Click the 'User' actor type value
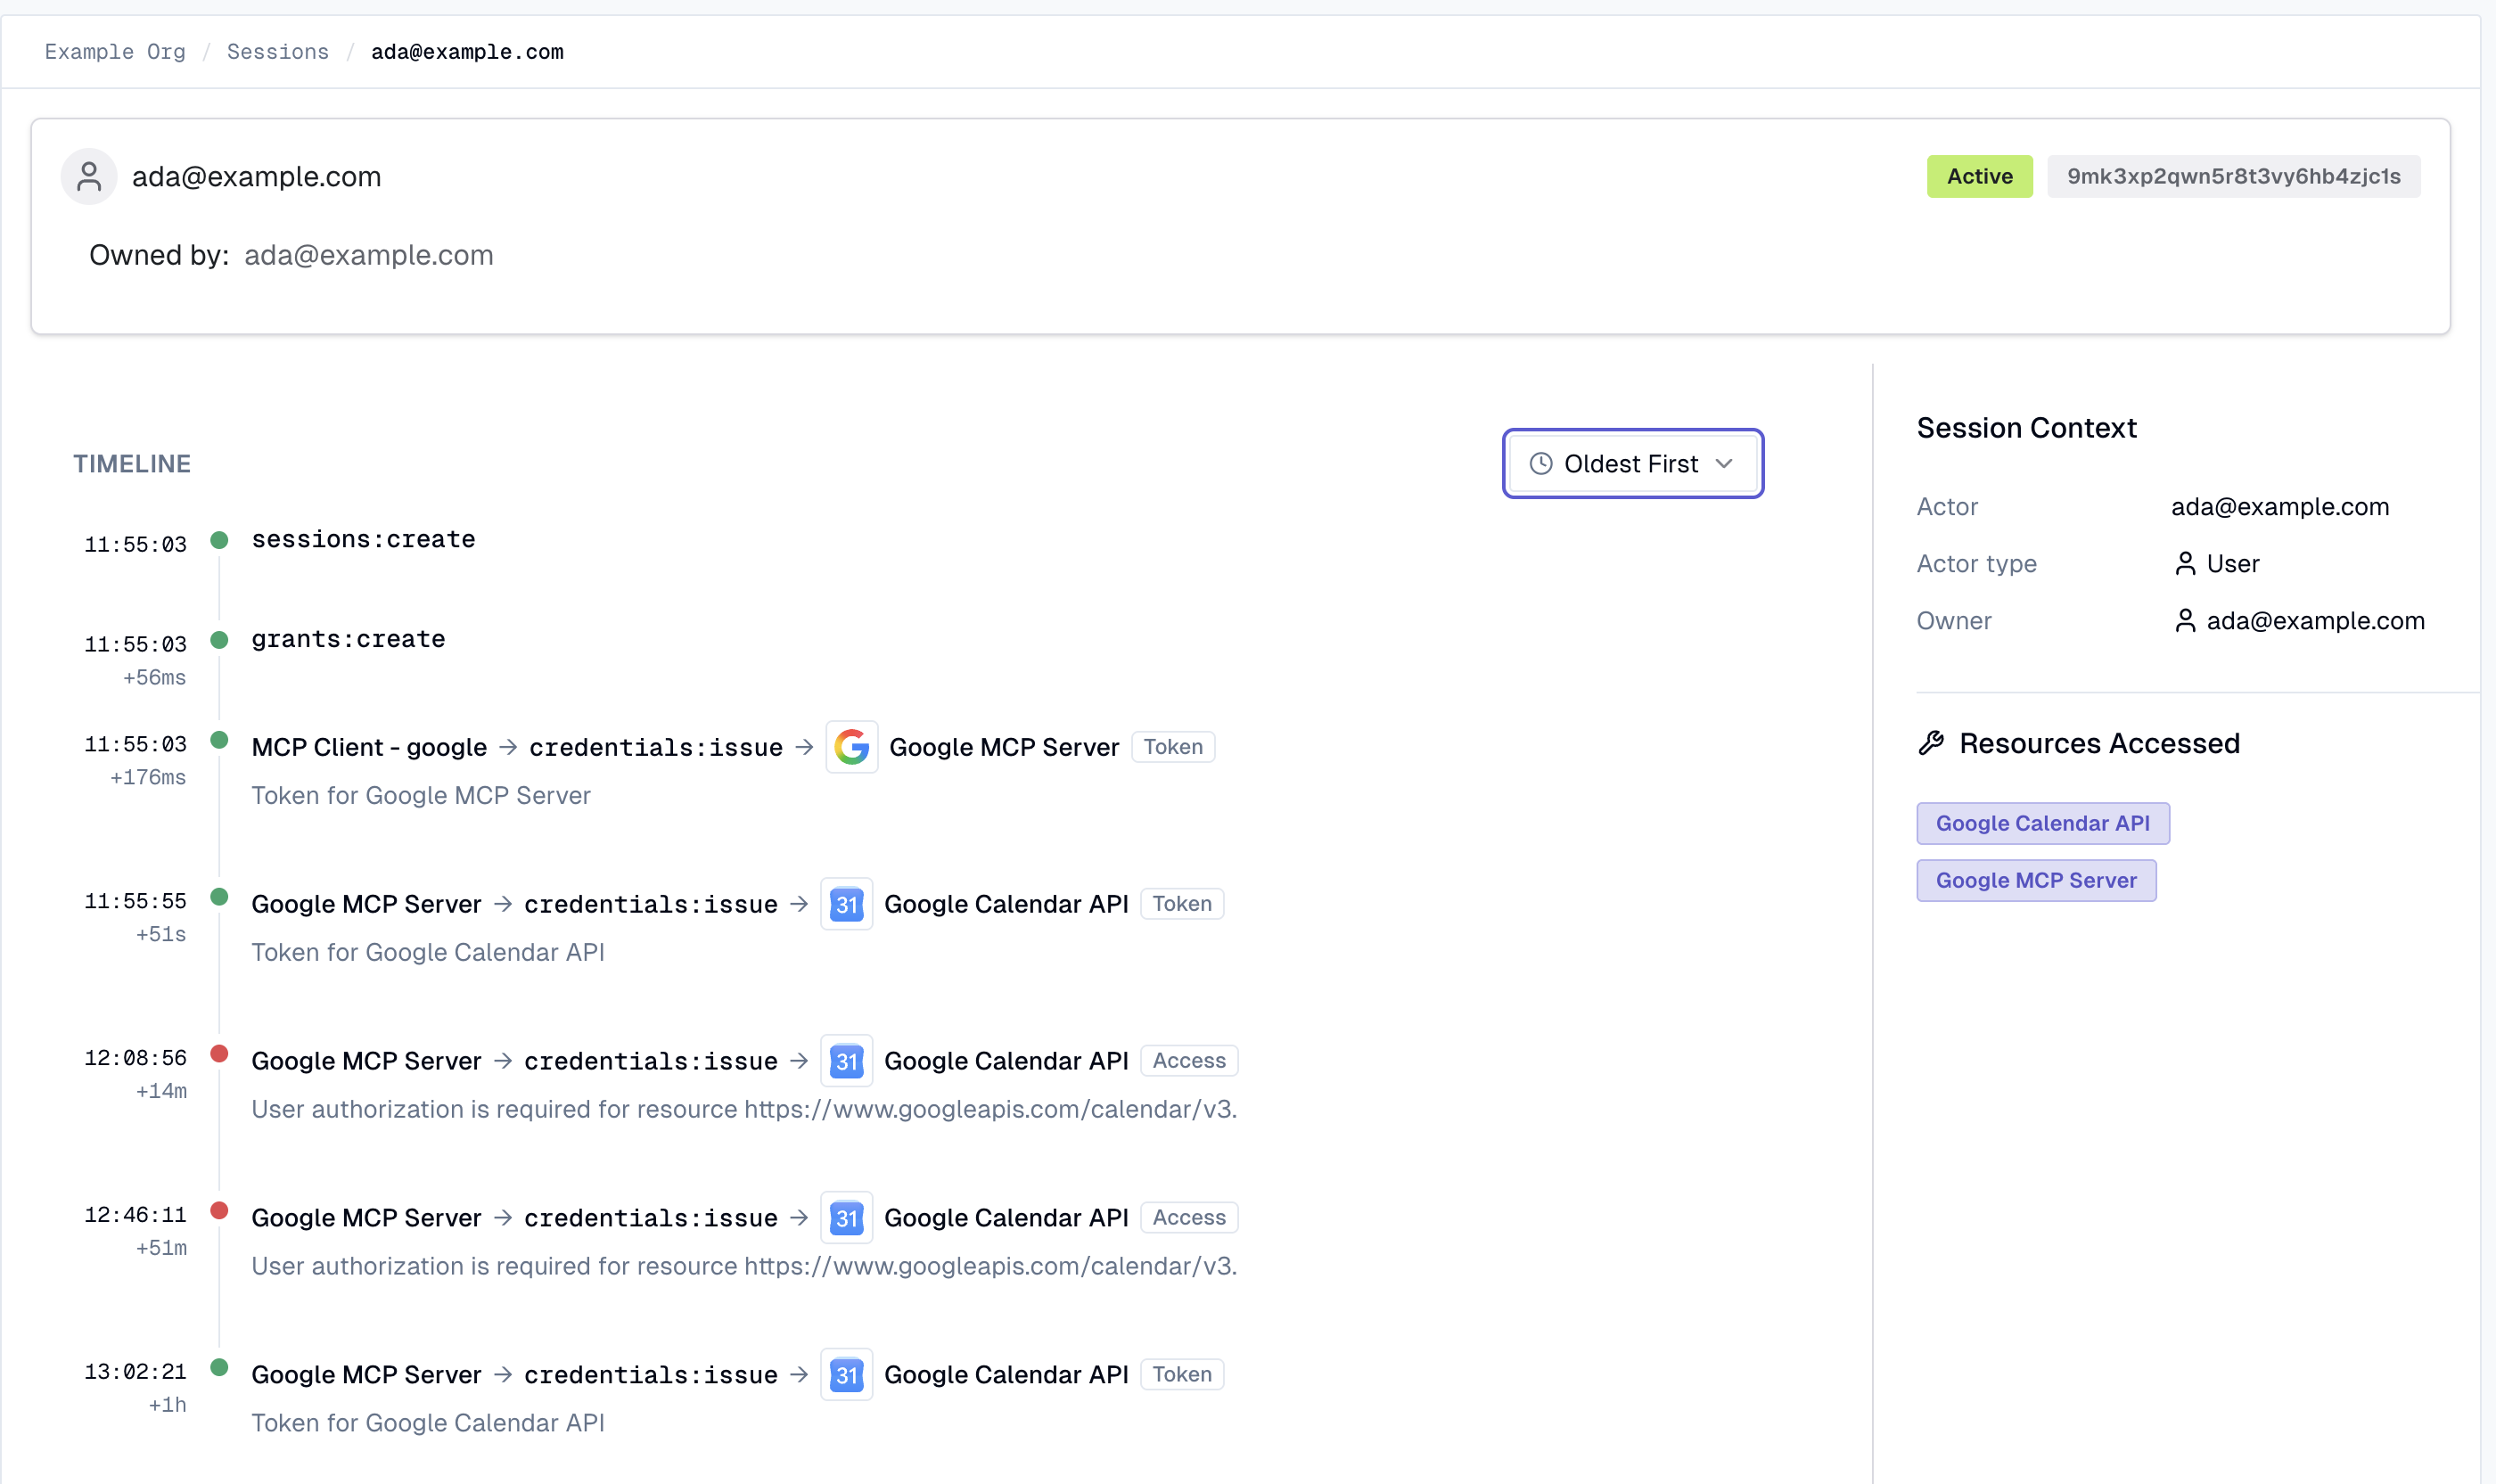 click(x=2233, y=564)
